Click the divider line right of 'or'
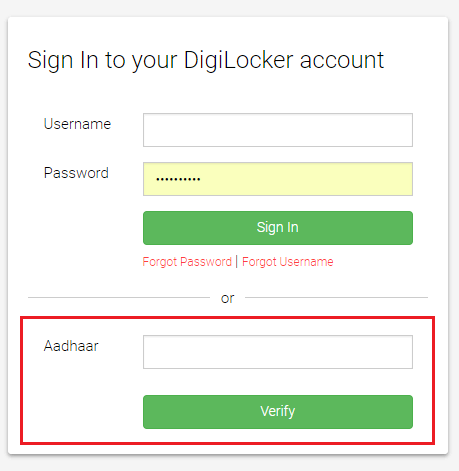 [336, 297]
